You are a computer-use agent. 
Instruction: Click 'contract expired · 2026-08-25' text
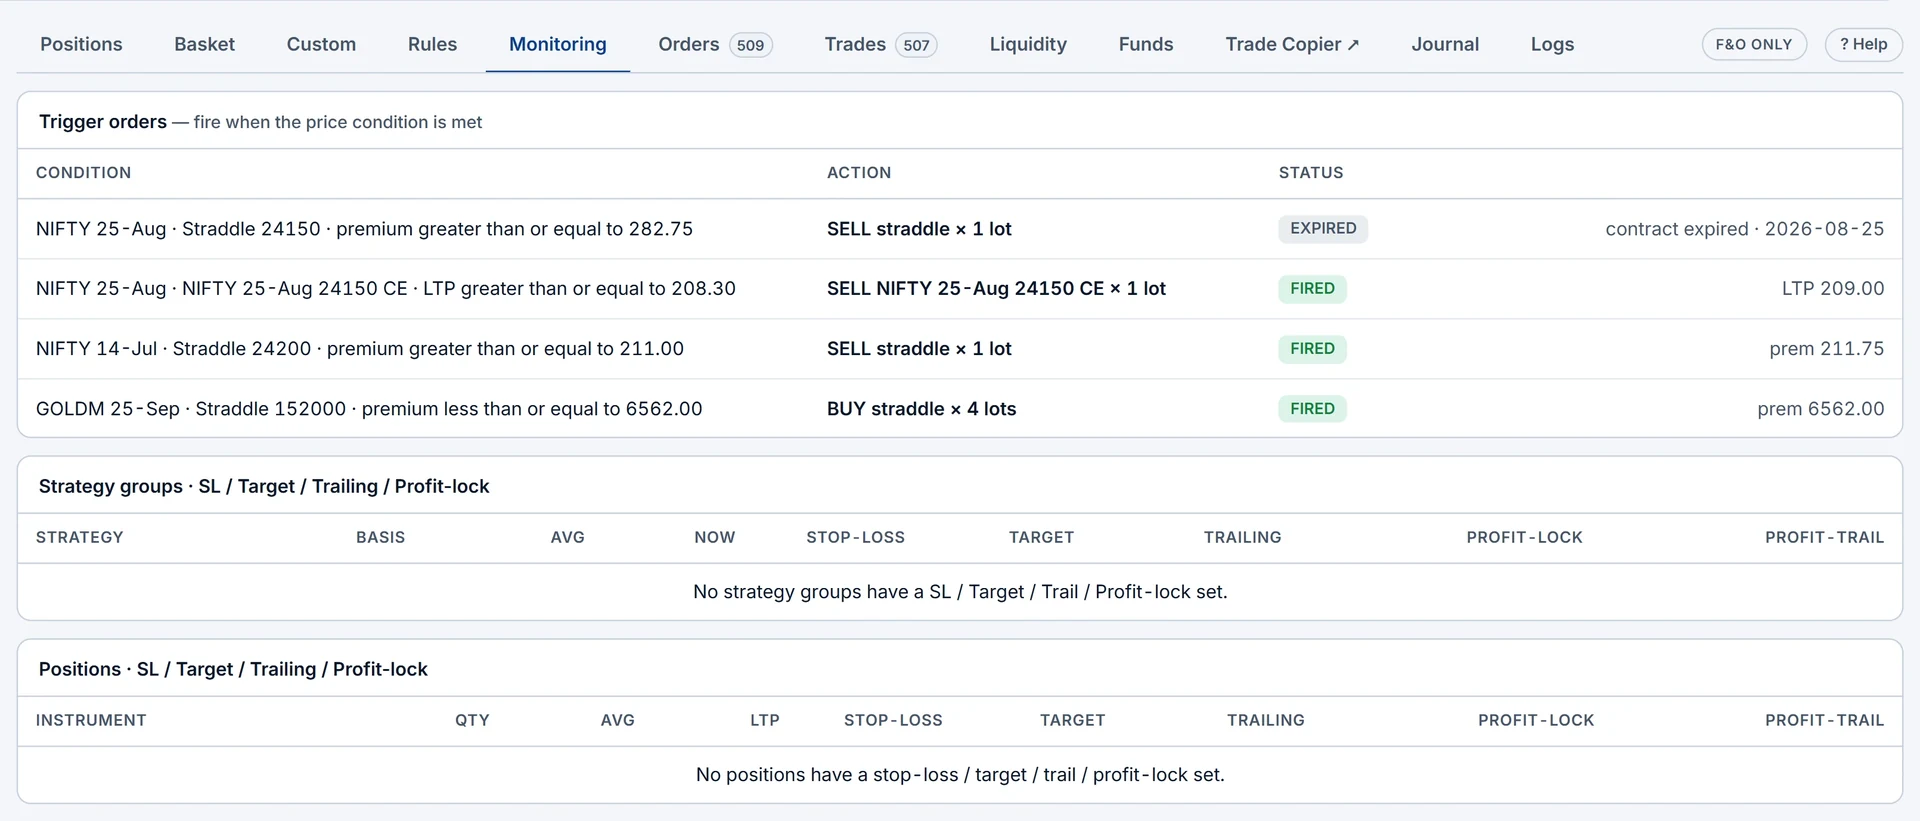click(x=1745, y=229)
